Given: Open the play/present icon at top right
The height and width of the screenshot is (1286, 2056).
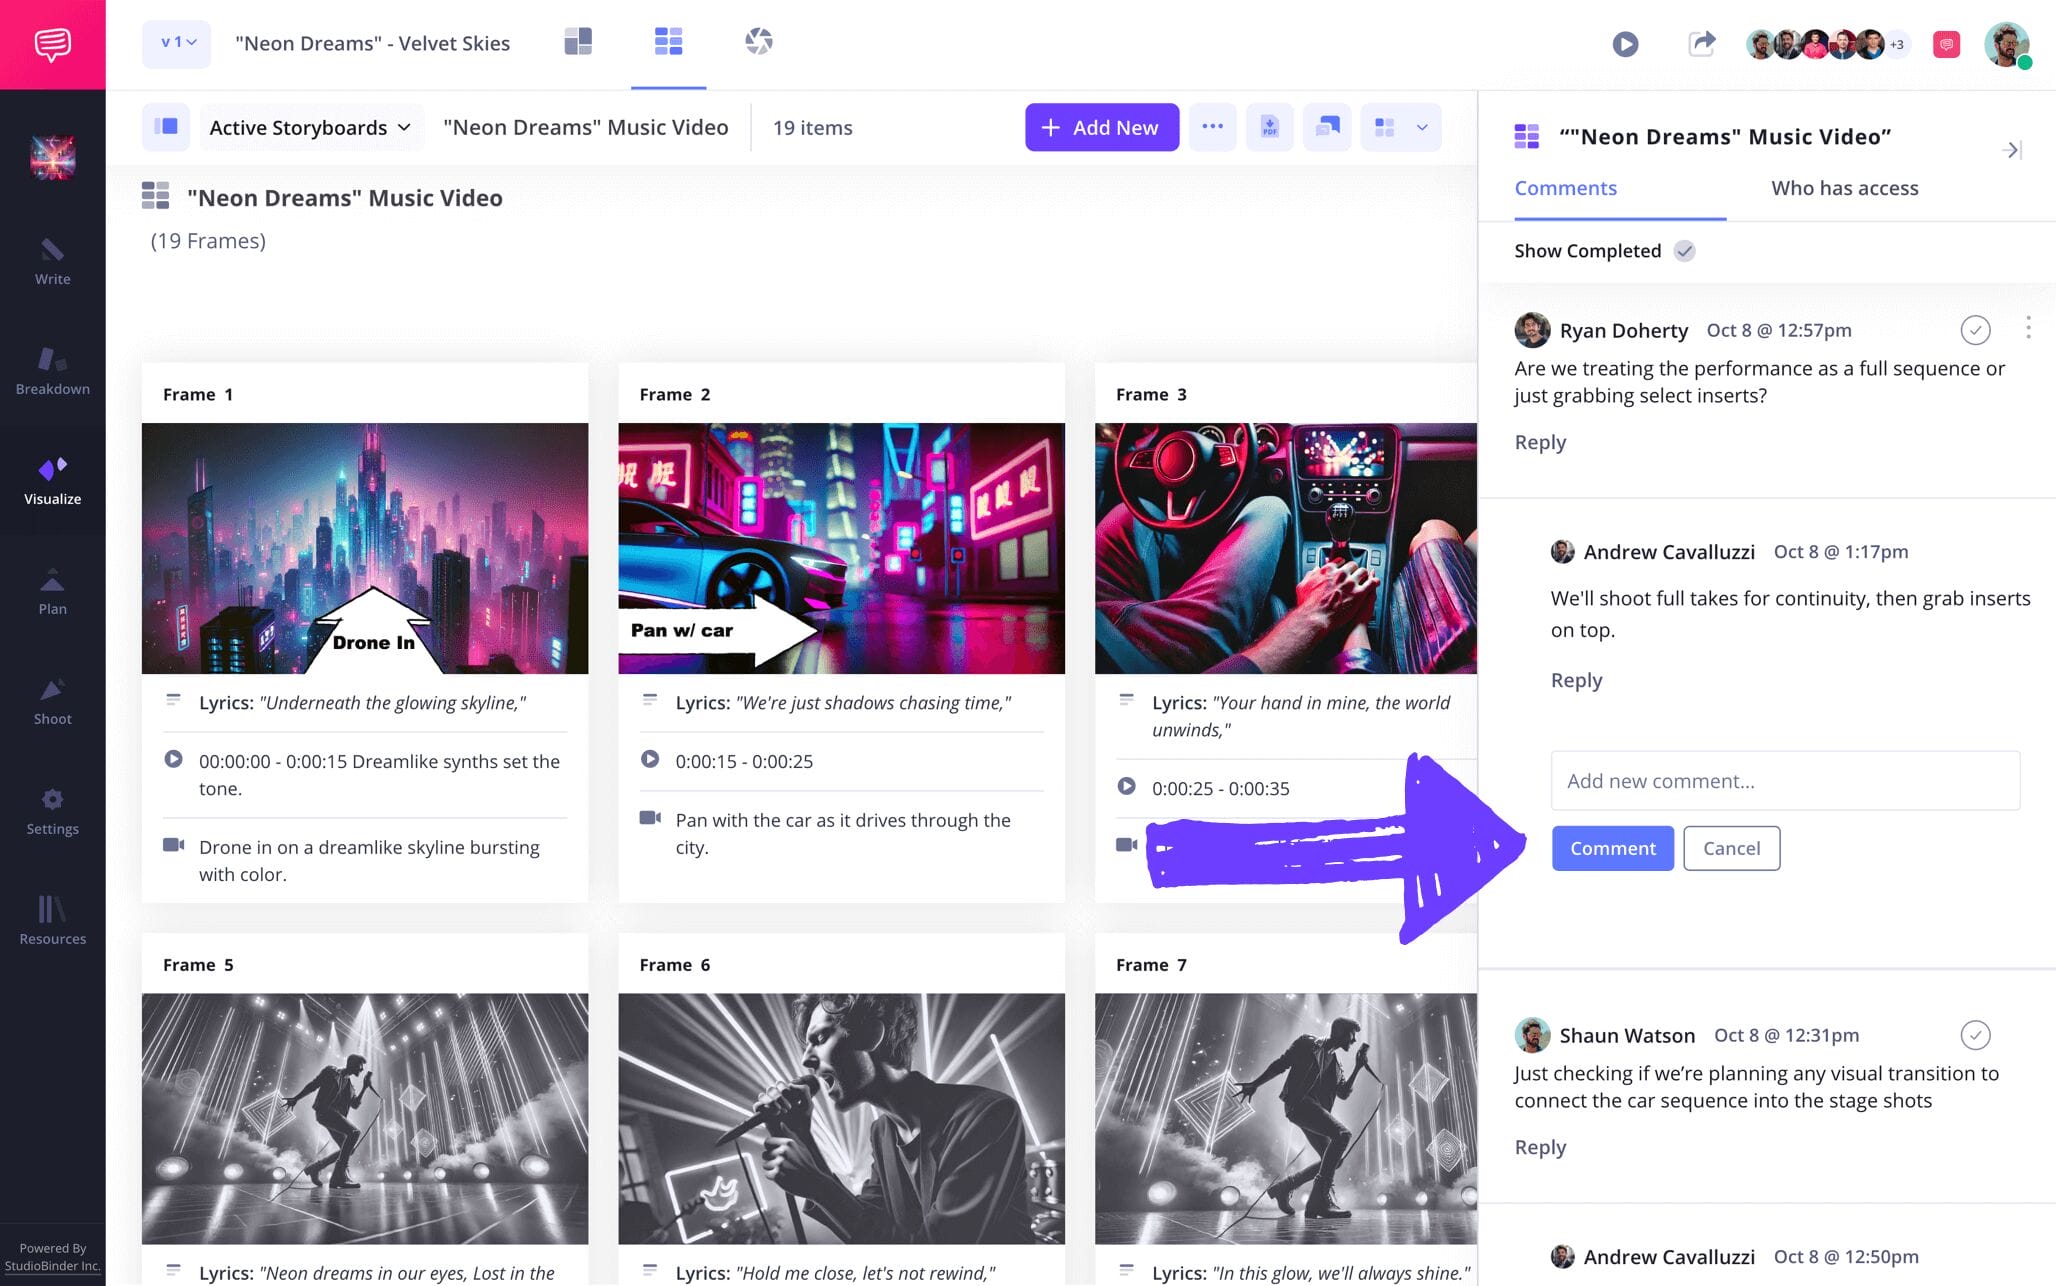Looking at the screenshot, I should 1625,44.
